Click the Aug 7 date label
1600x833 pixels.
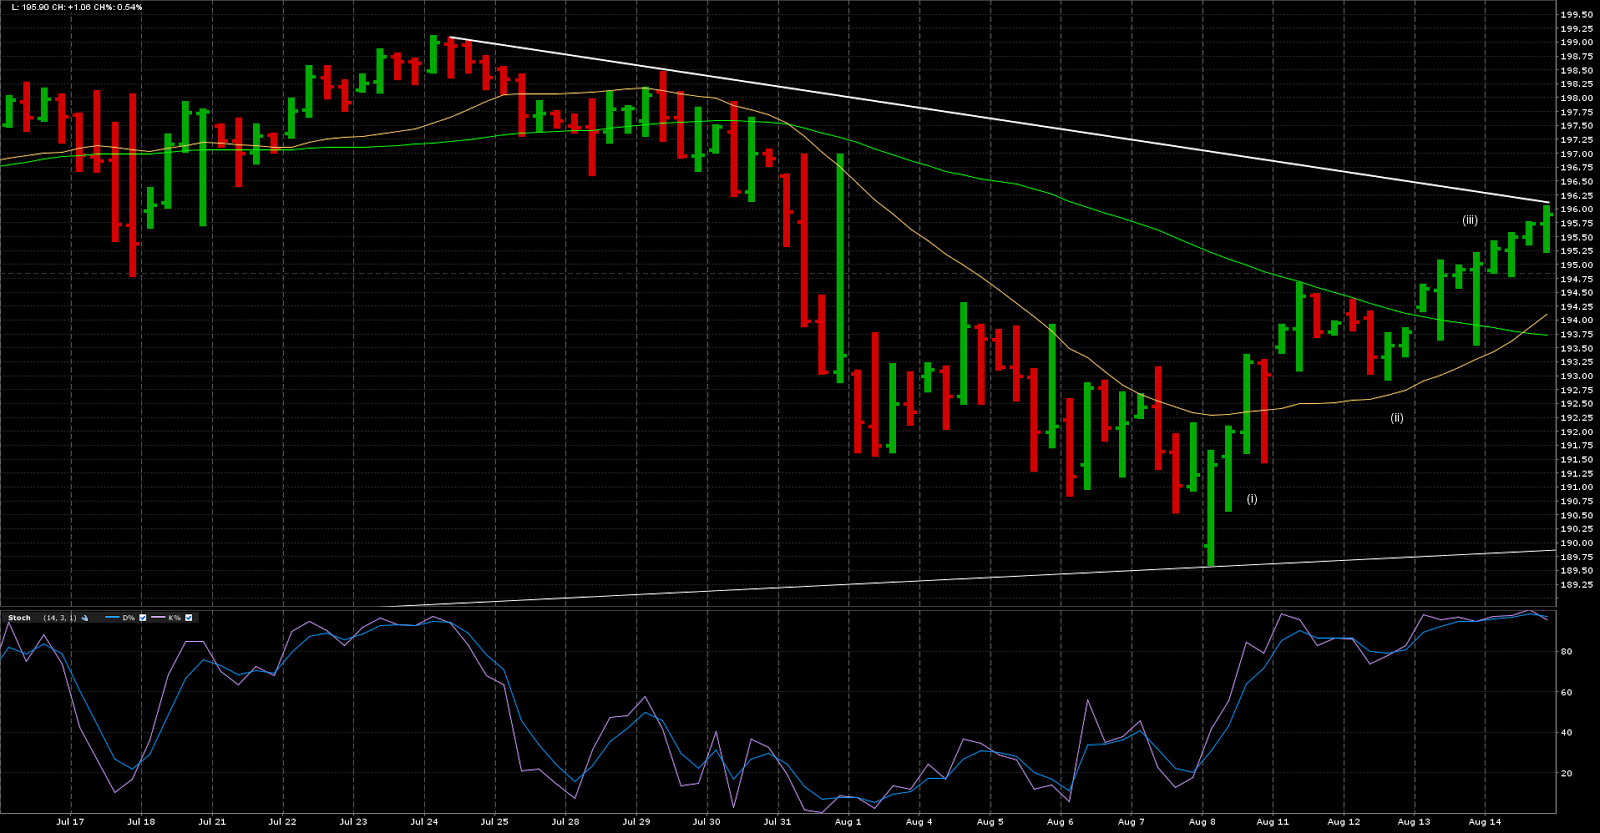coord(1131,822)
